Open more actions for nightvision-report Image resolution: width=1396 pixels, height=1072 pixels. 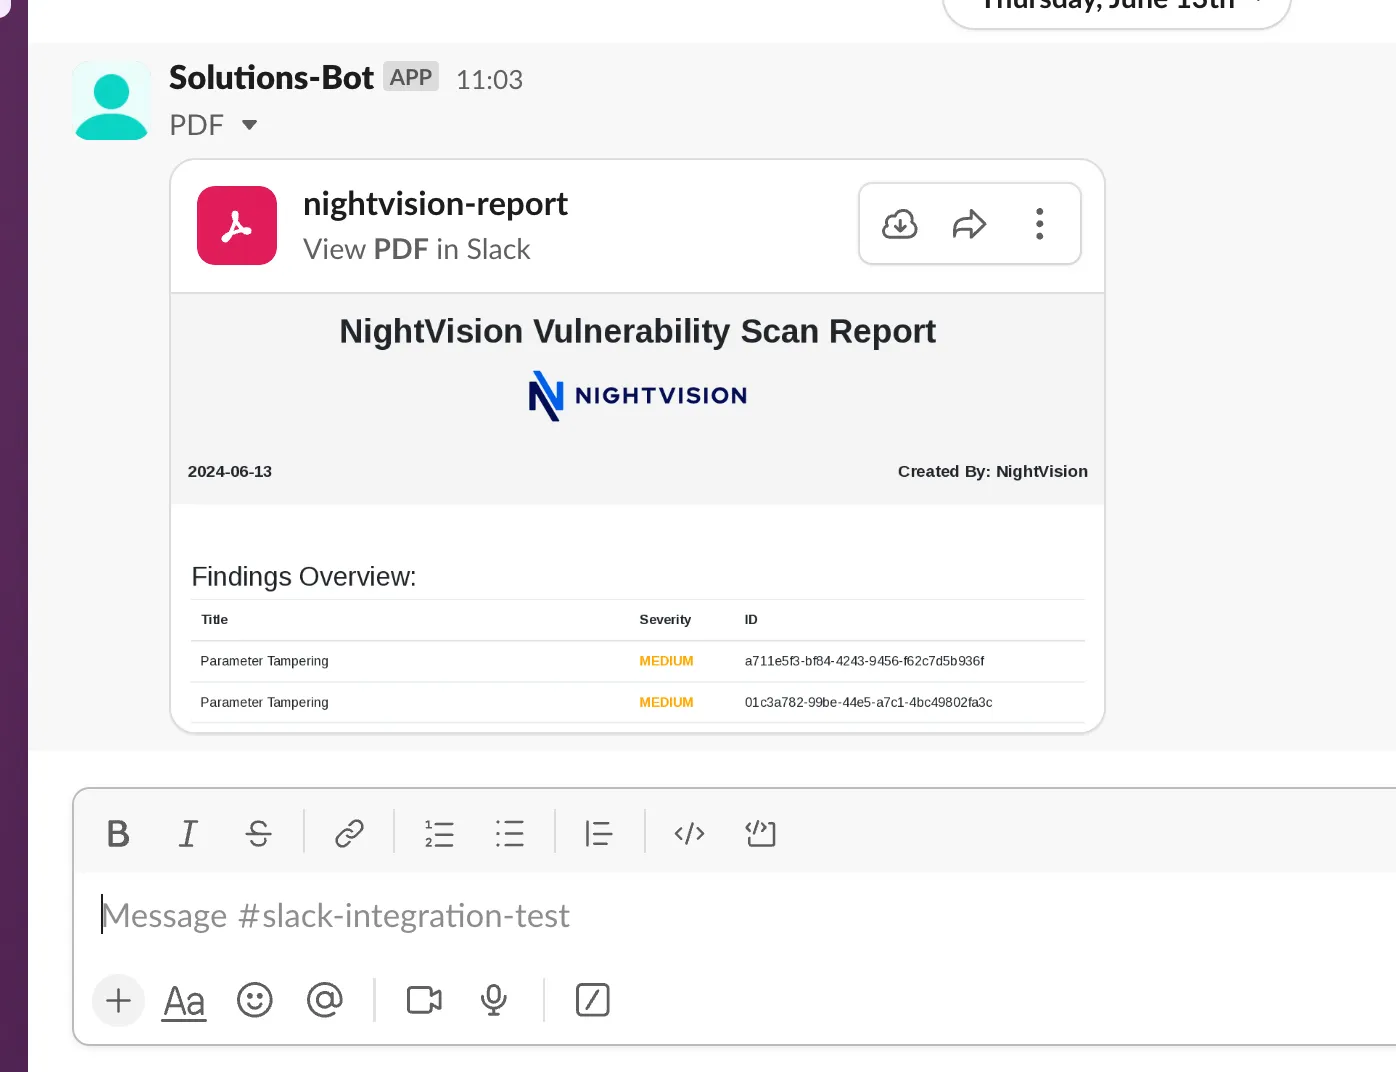pos(1040,224)
